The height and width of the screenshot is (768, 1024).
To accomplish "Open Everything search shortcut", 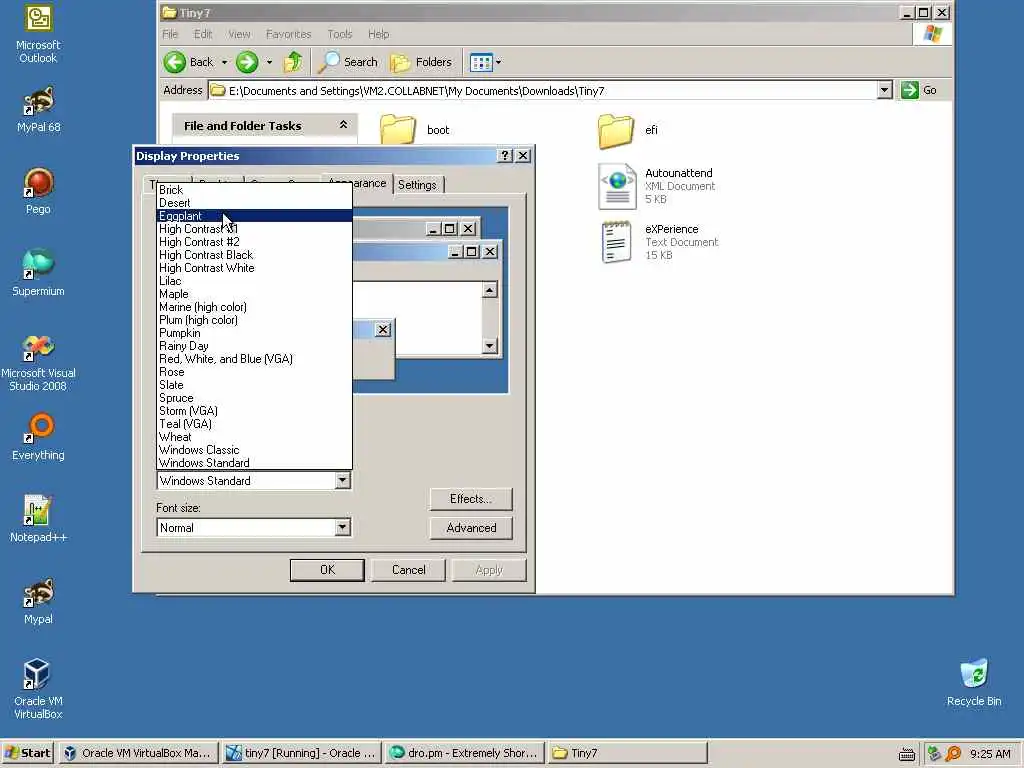I will tap(38, 437).
